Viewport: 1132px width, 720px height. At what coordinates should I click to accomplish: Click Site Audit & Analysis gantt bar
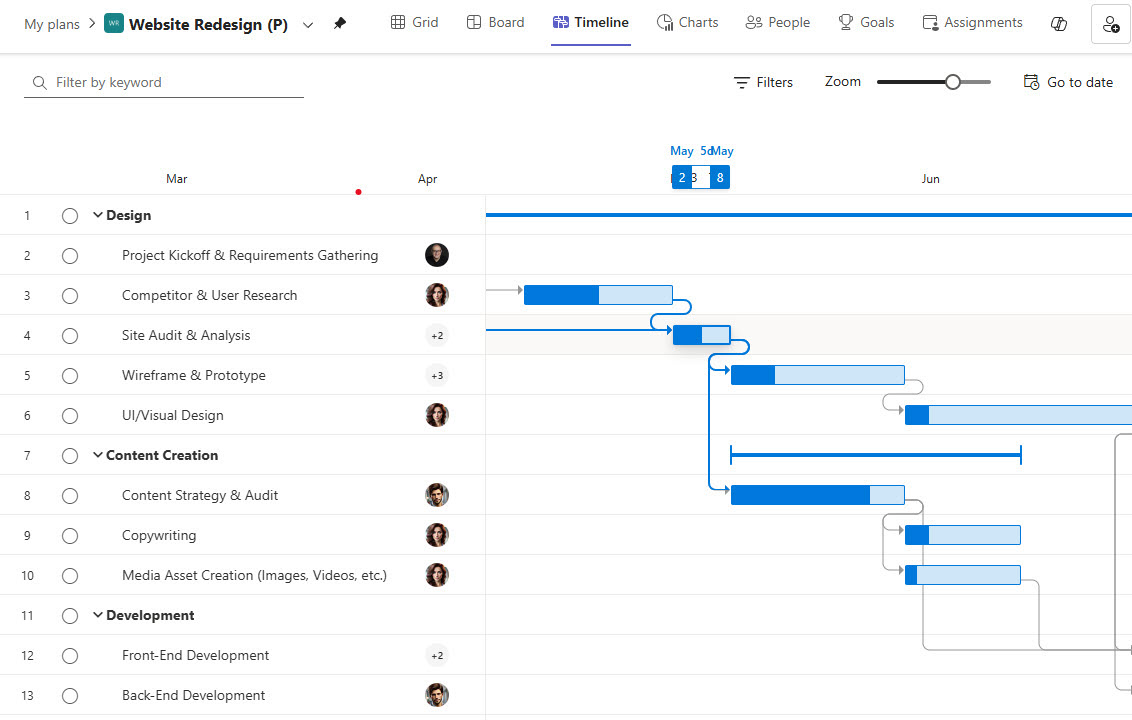point(702,335)
